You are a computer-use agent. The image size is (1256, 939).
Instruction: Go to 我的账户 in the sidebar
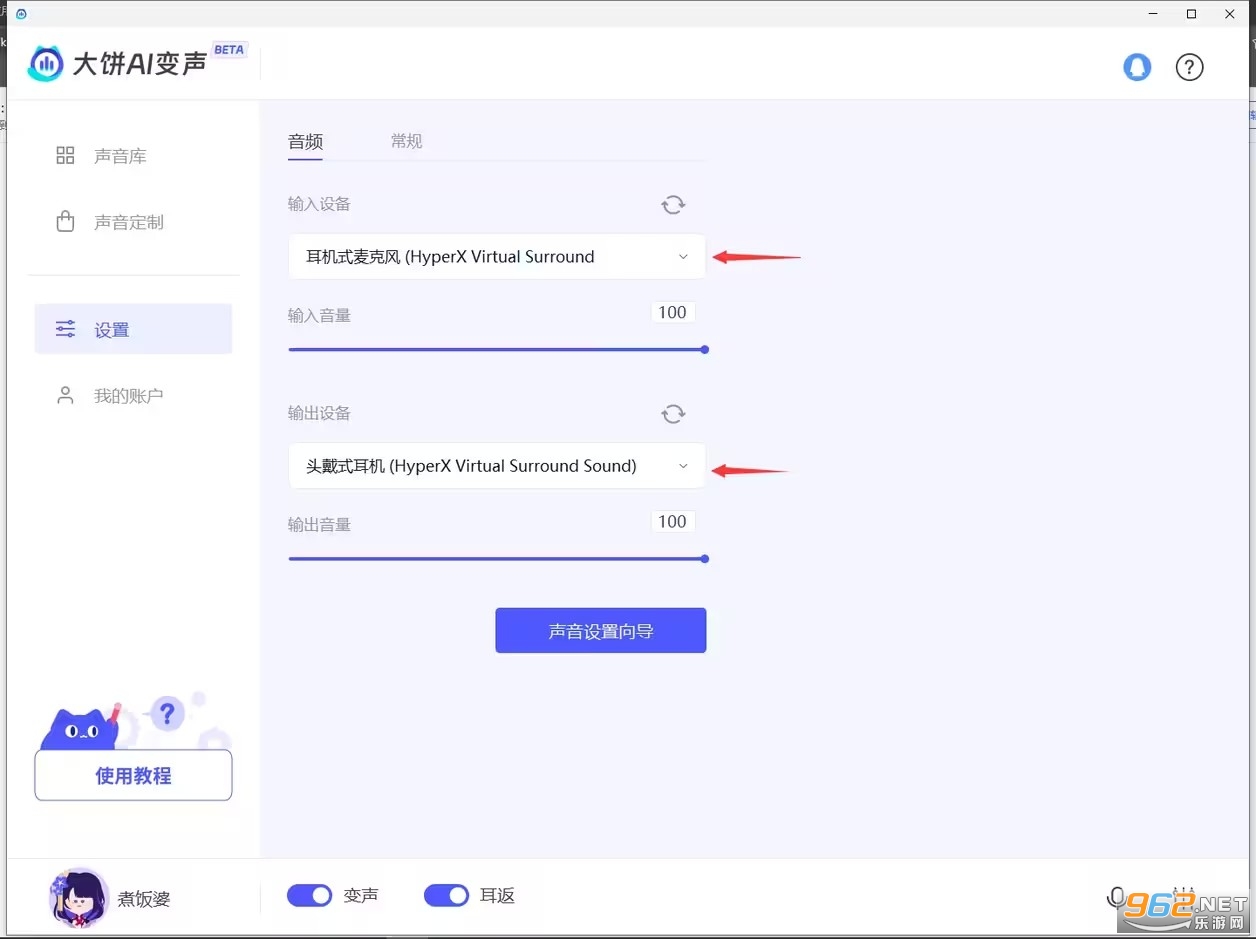coord(128,396)
